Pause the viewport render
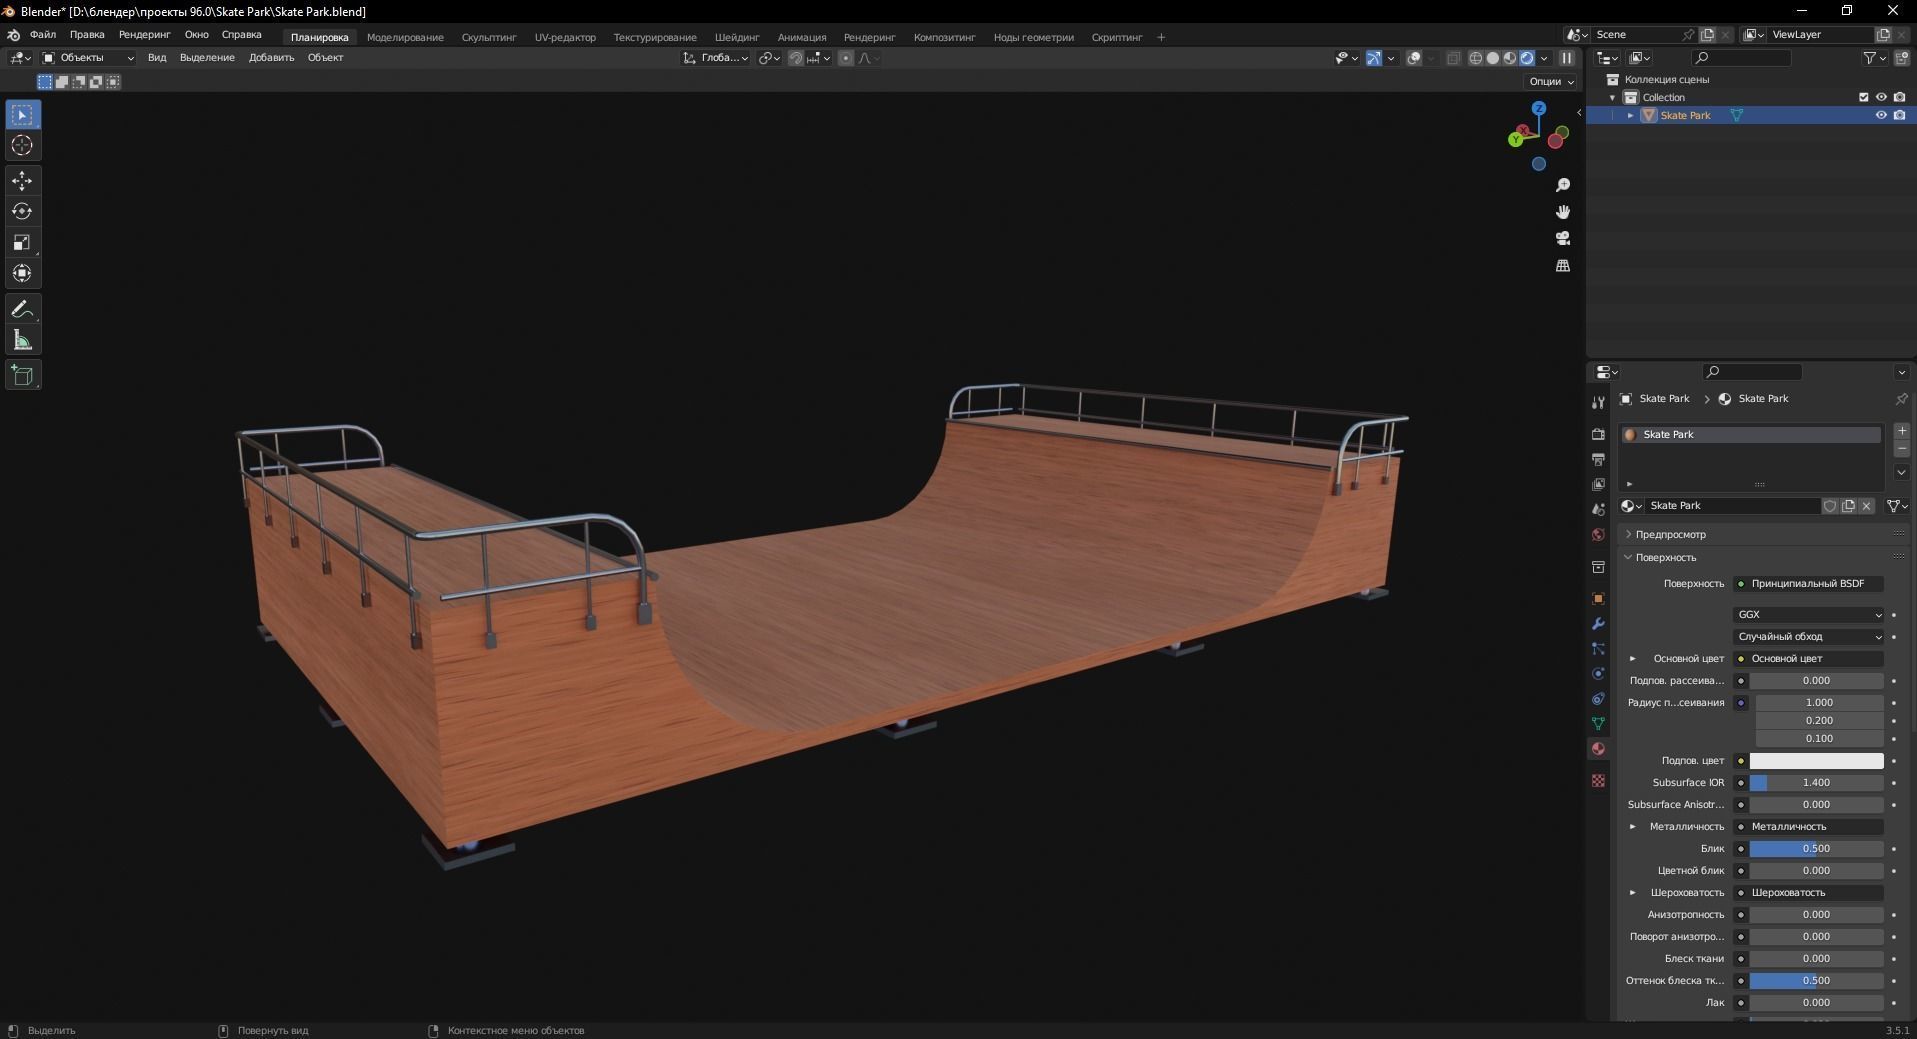The height and width of the screenshot is (1039, 1917). point(1567,58)
